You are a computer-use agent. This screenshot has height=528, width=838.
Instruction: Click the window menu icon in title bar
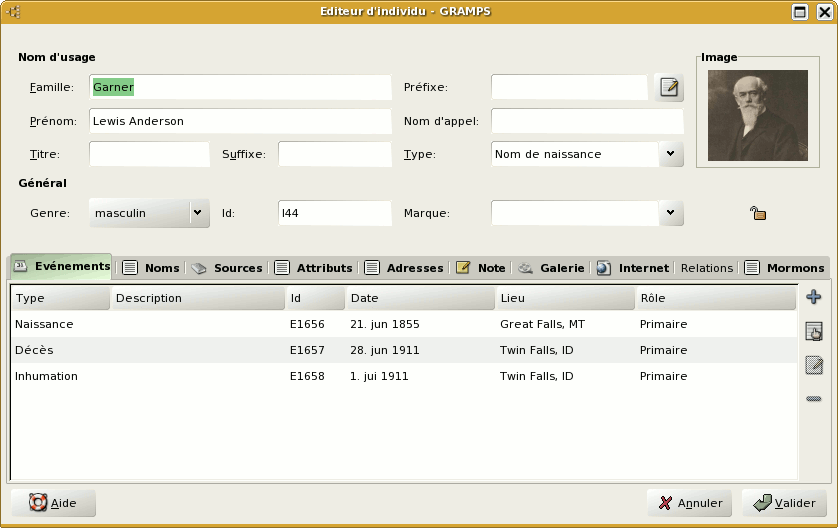[x=14, y=11]
